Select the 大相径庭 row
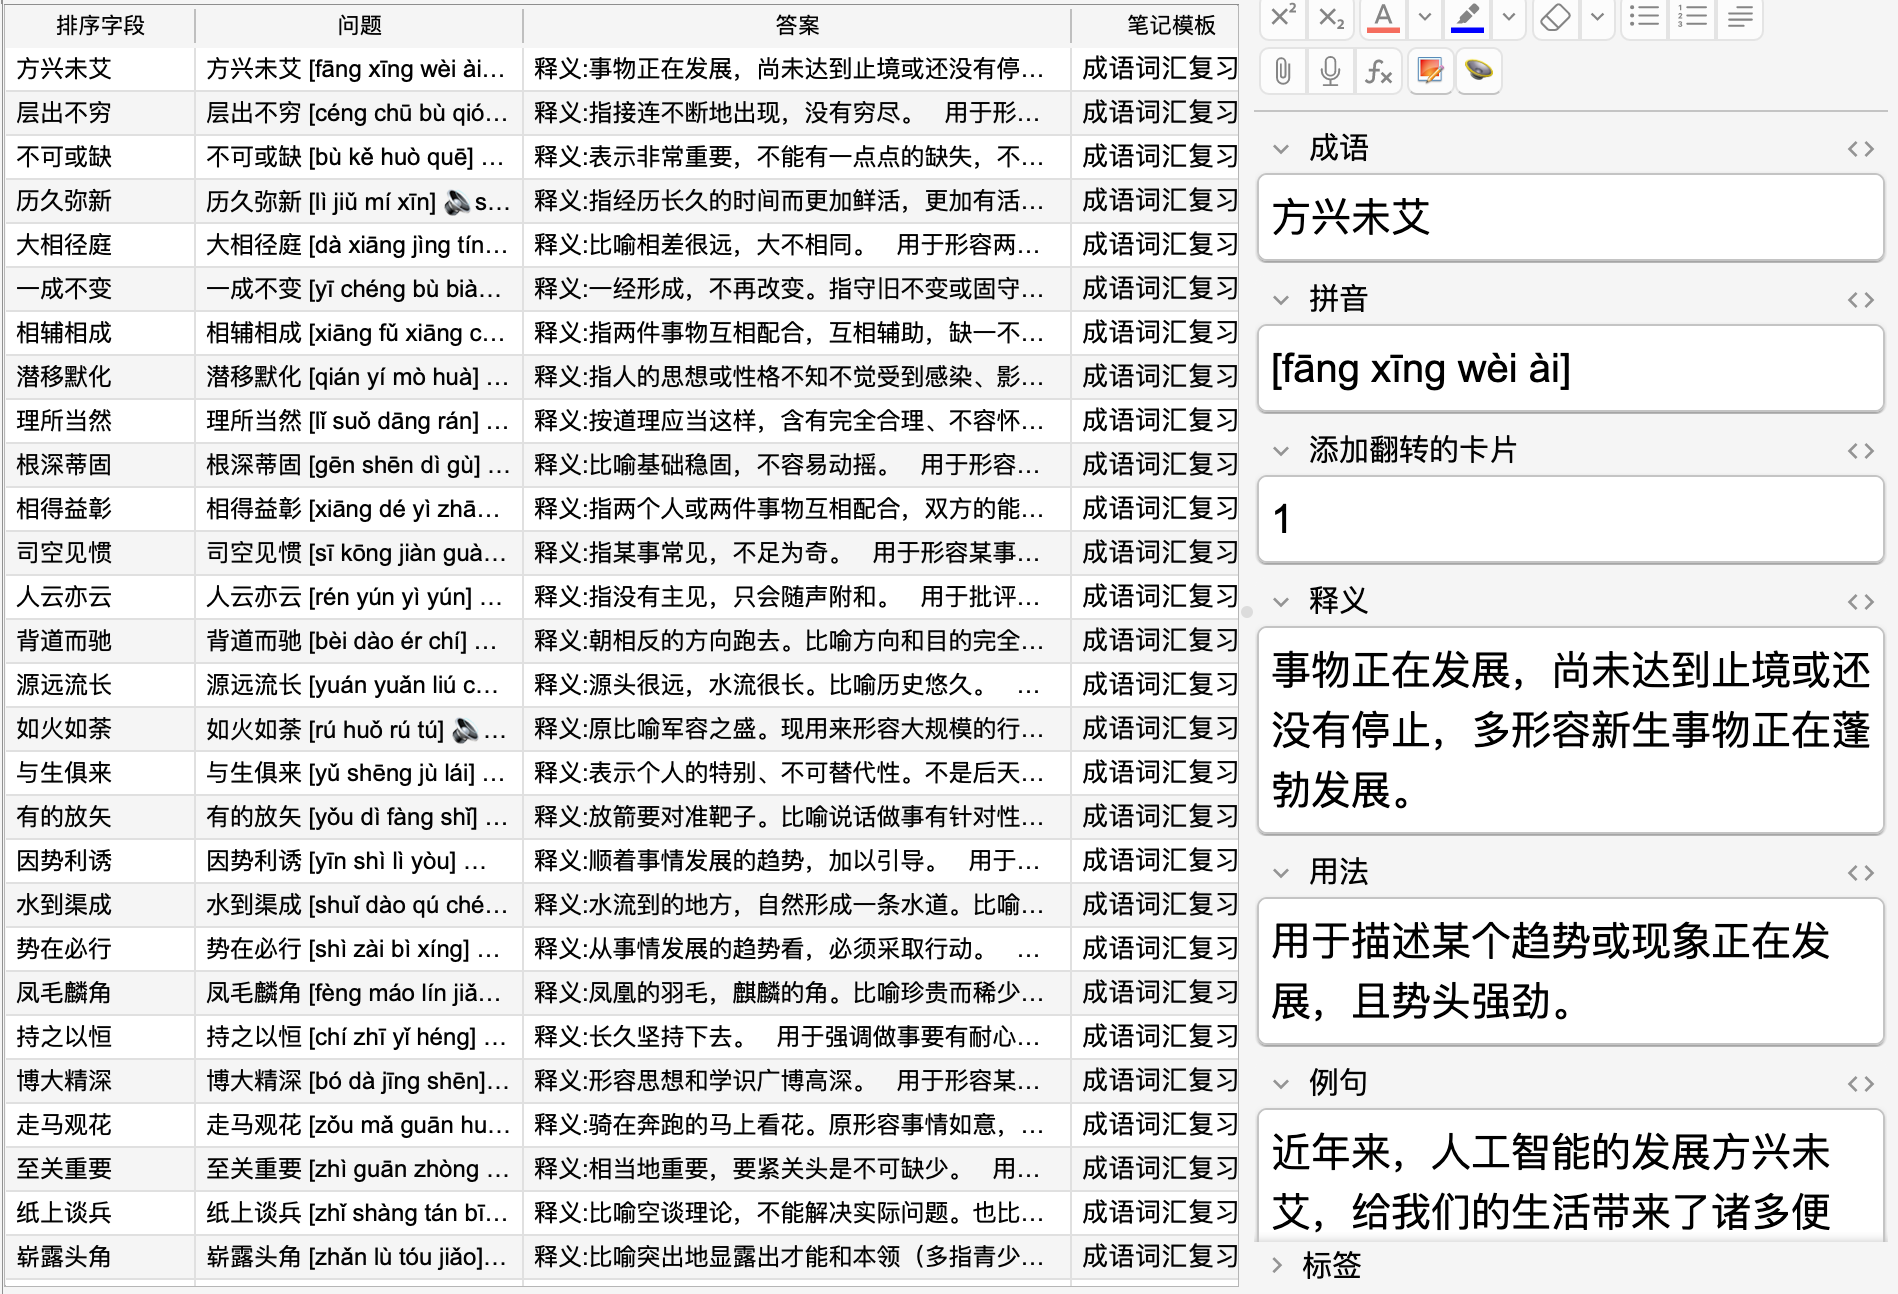This screenshot has height=1294, width=1898. [x=621, y=245]
